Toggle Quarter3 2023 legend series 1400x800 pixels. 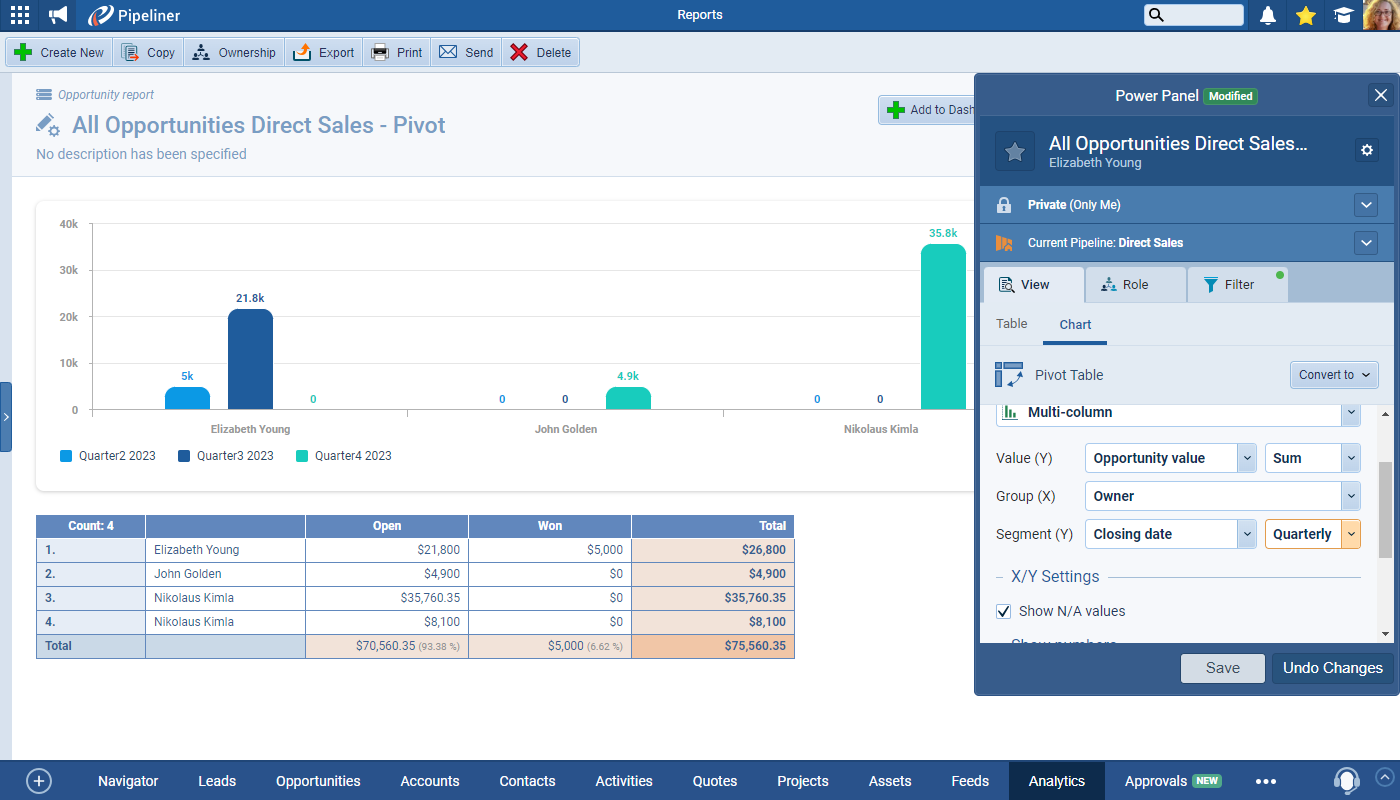point(225,456)
